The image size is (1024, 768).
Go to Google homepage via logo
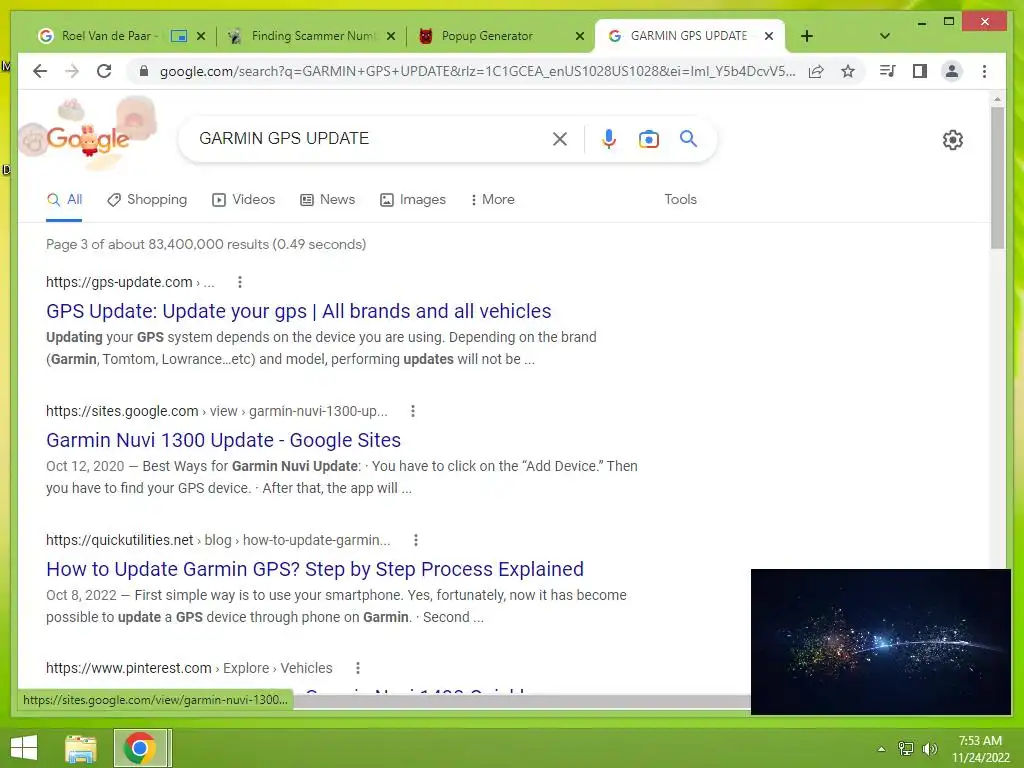pyautogui.click(x=88, y=138)
